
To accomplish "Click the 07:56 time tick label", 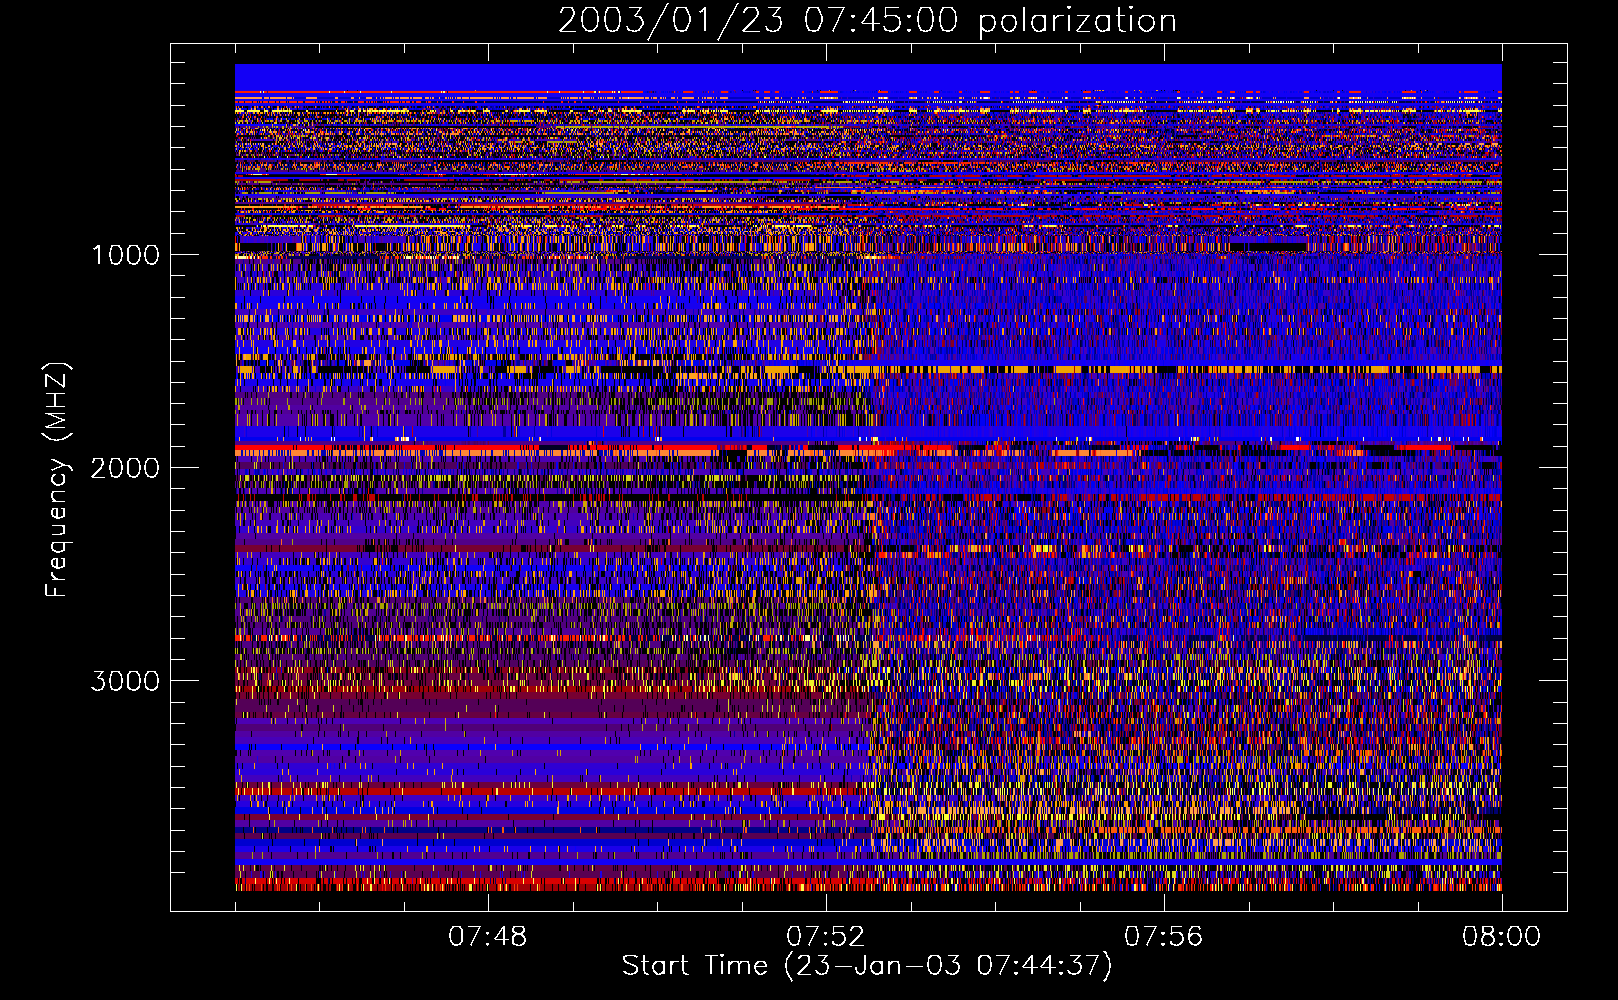I will tap(1163, 937).
